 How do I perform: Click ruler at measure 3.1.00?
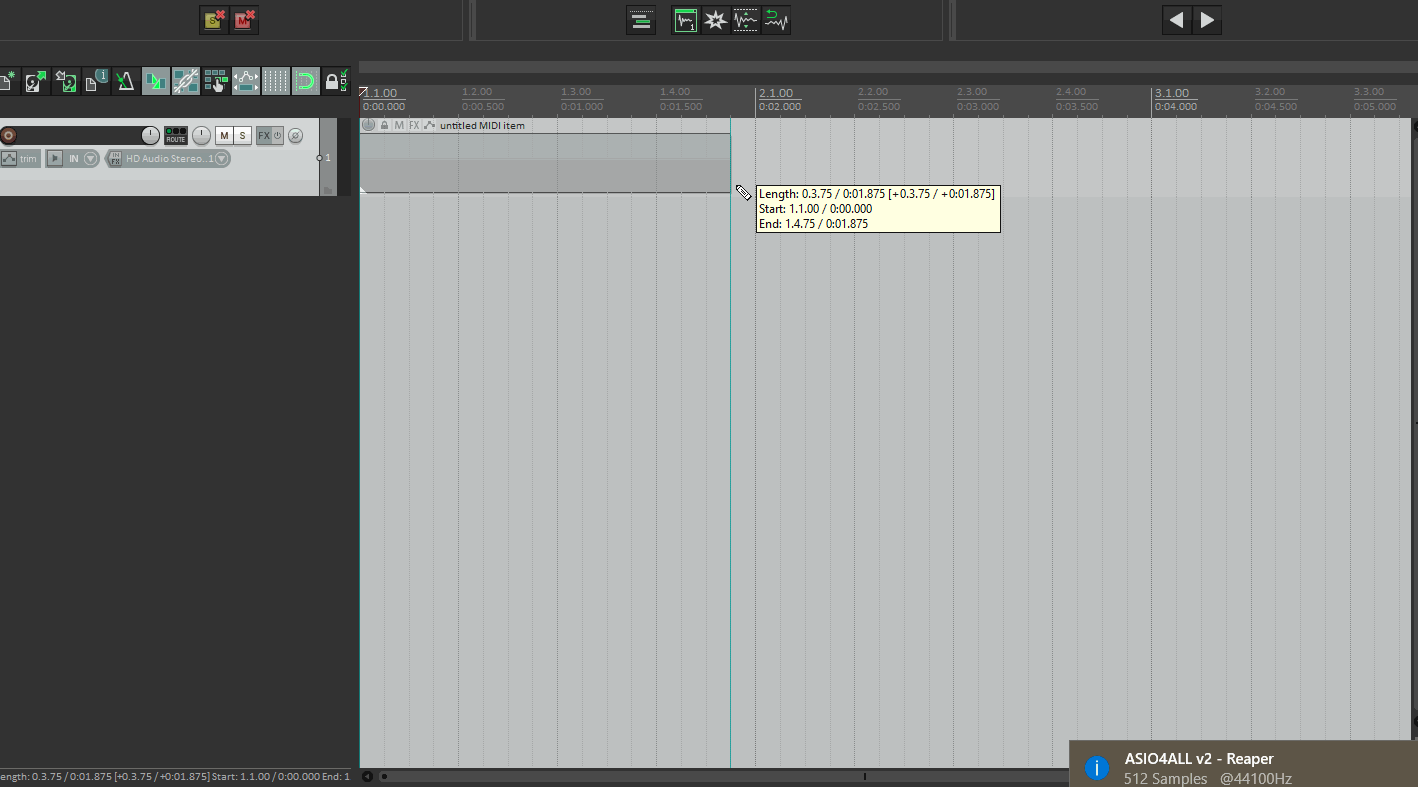click(1172, 93)
